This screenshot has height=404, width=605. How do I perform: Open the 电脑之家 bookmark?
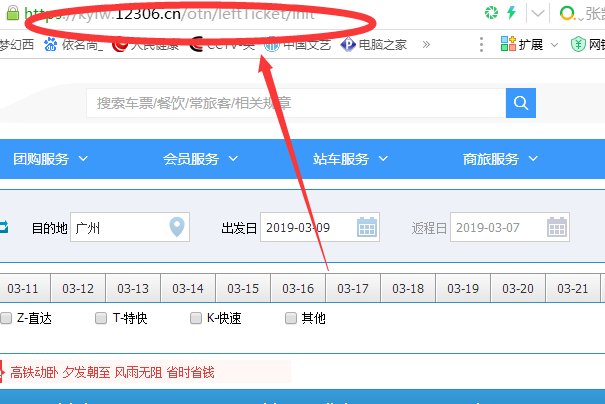[x=374, y=45]
